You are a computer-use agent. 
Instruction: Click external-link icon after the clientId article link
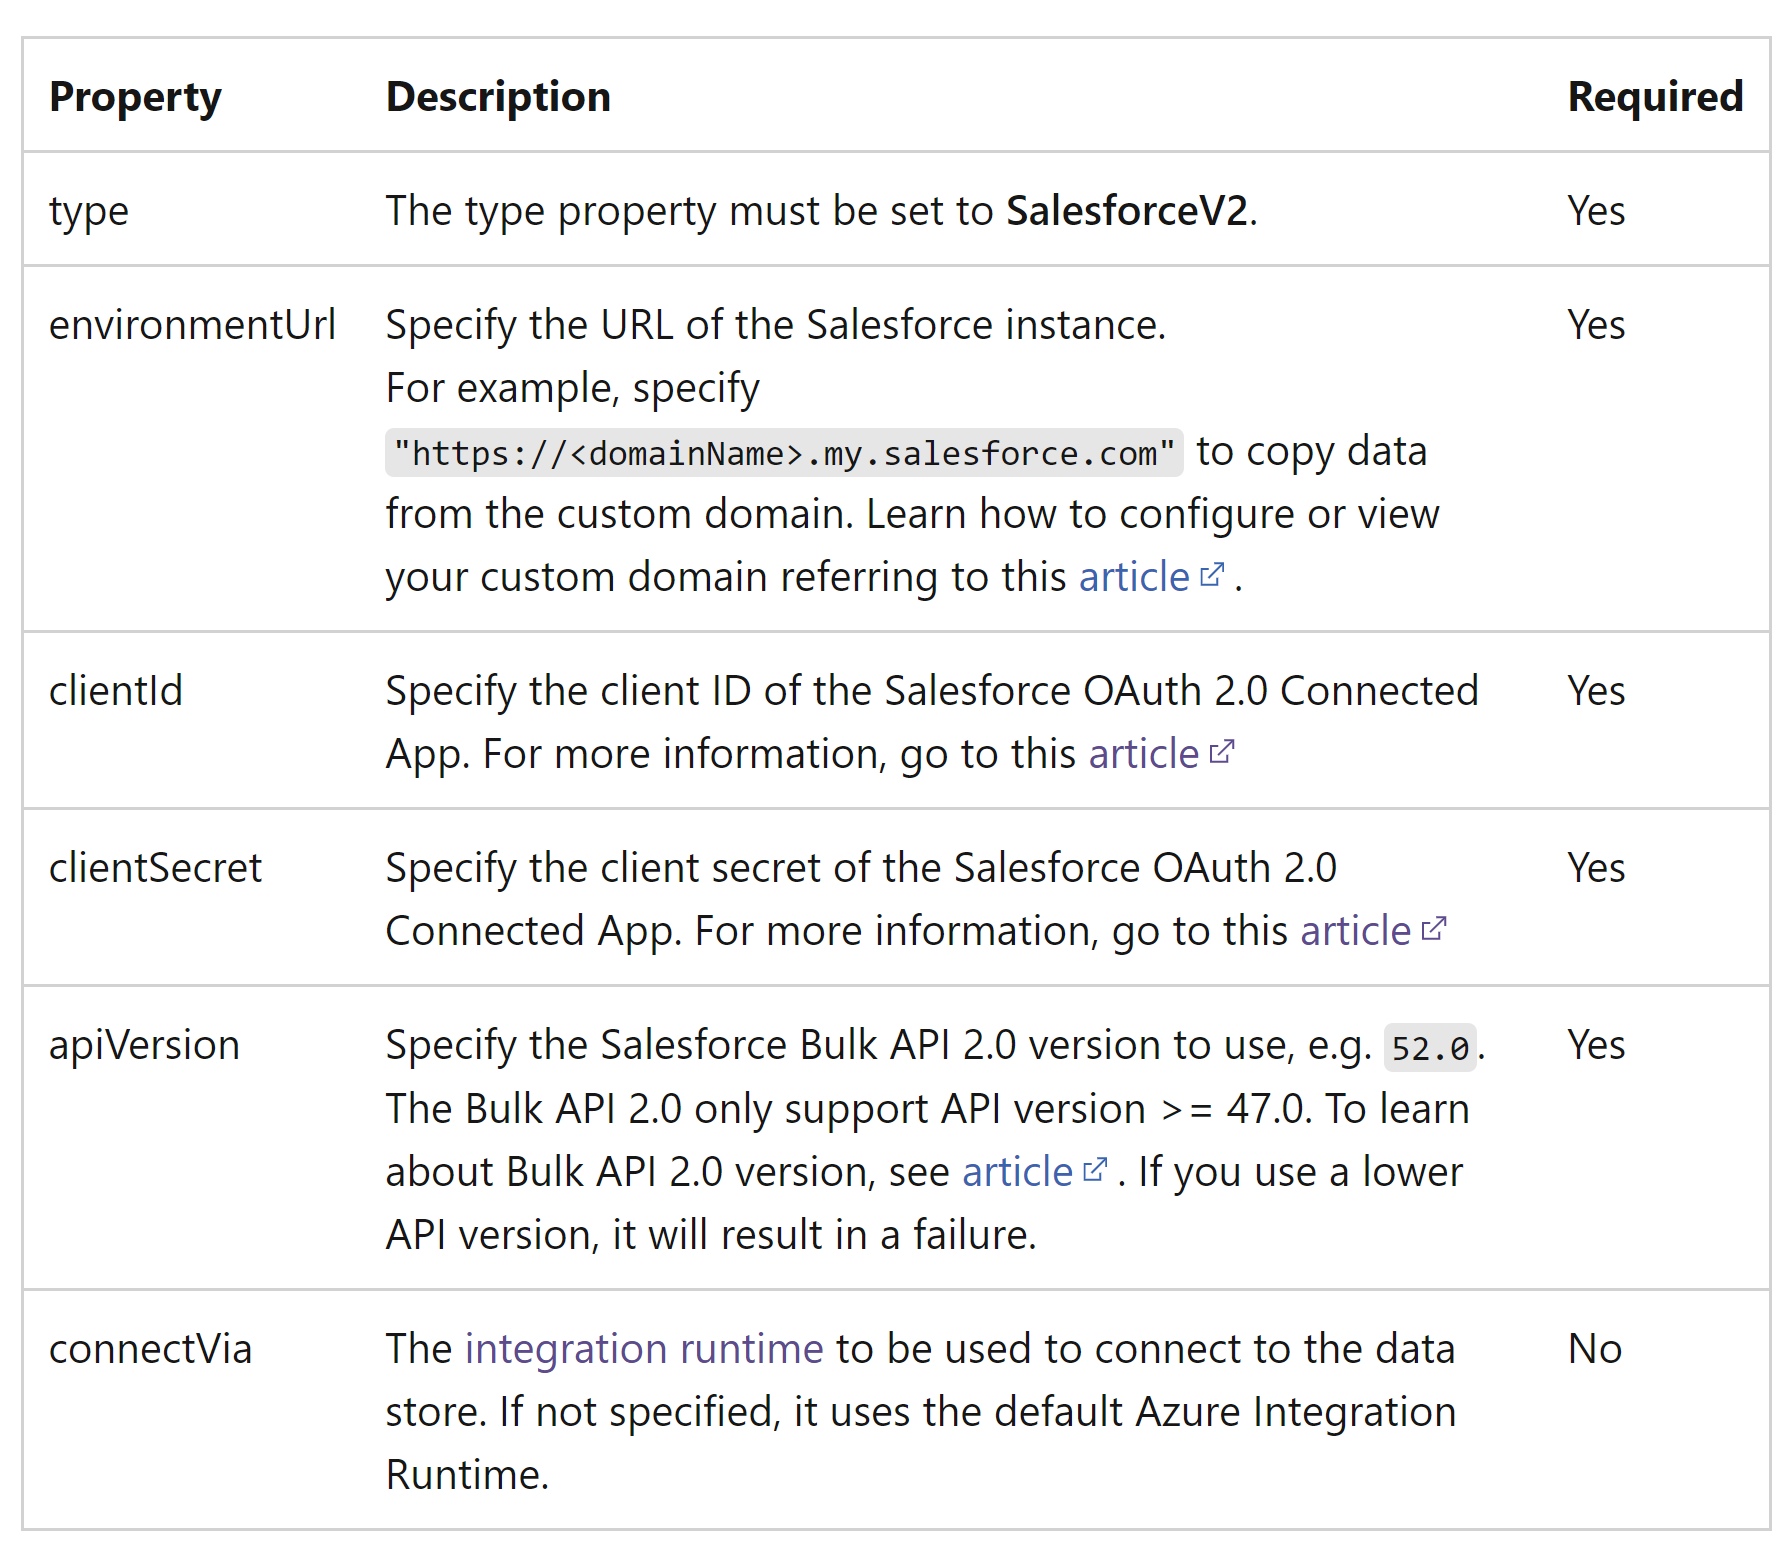1222,752
